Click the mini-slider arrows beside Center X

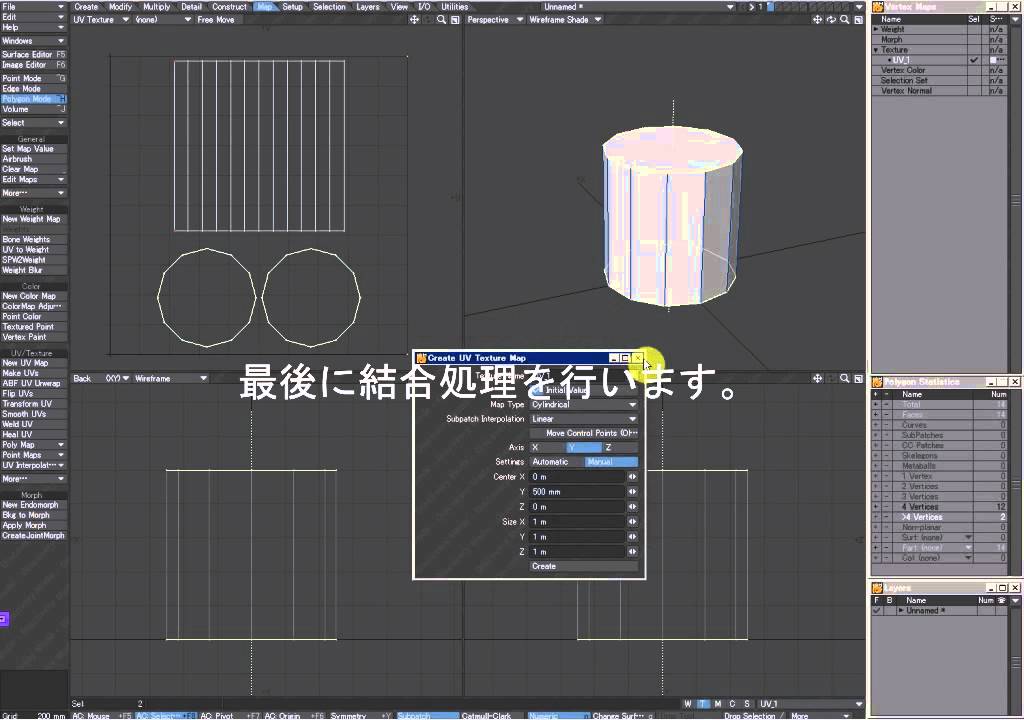click(x=632, y=477)
